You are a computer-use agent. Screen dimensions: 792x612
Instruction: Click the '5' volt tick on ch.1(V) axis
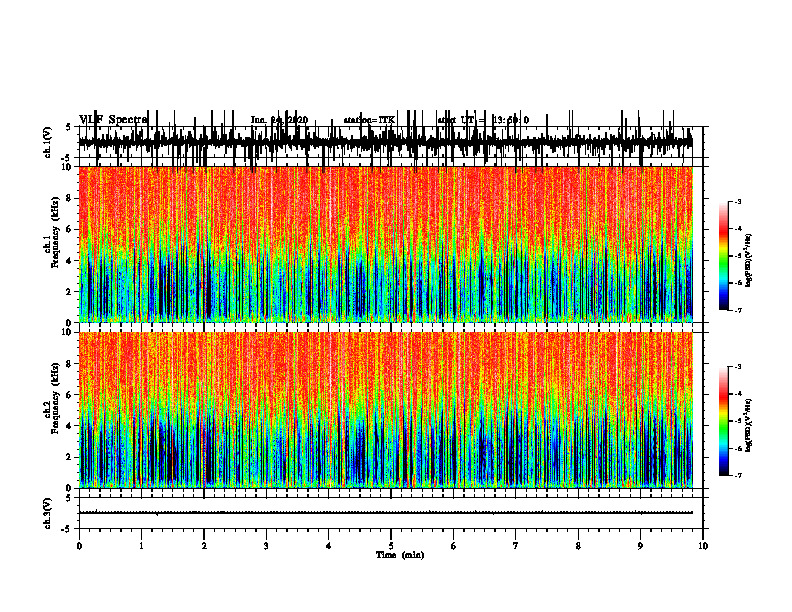(69, 128)
